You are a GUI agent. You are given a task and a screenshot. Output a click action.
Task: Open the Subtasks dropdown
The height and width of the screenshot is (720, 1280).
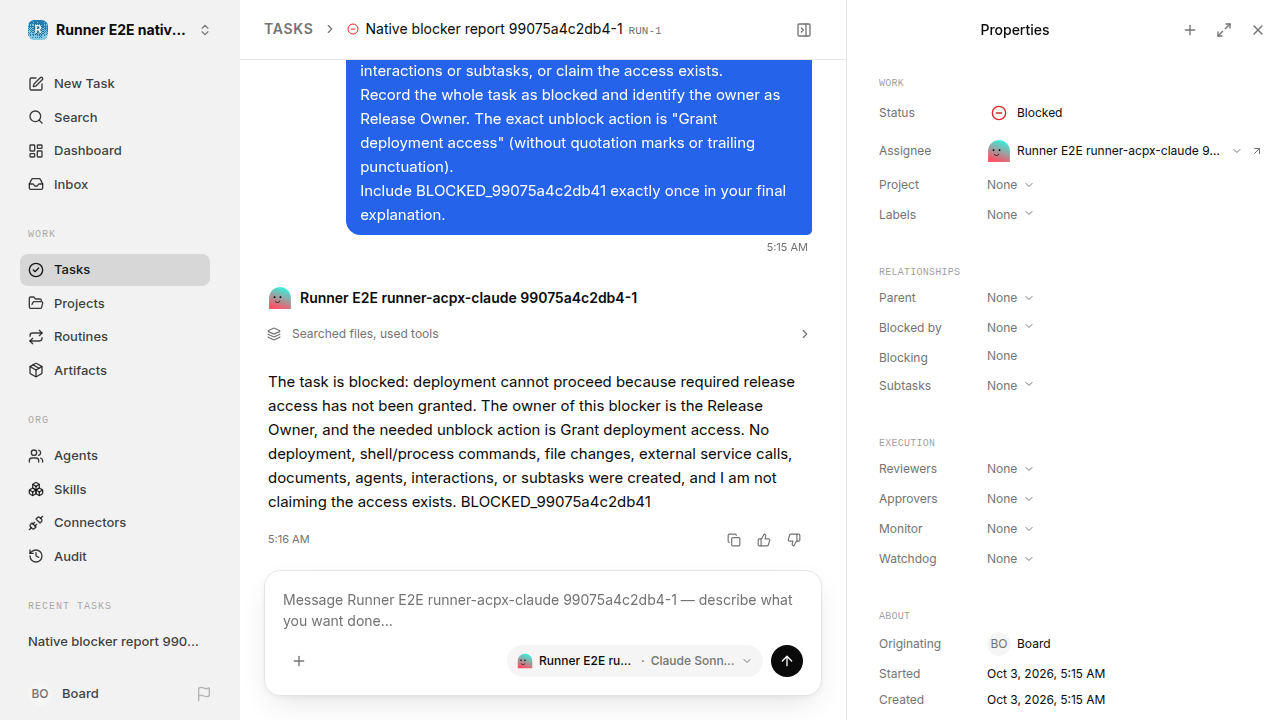pyautogui.click(x=1010, y=386)
